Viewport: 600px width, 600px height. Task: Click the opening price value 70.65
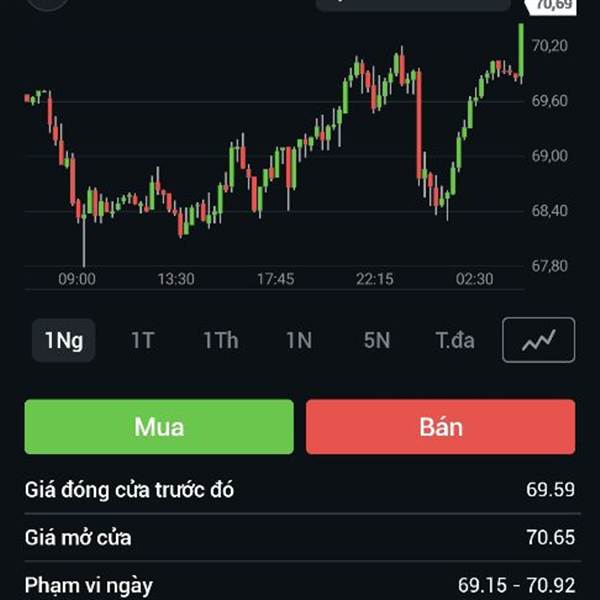(550, 537)
